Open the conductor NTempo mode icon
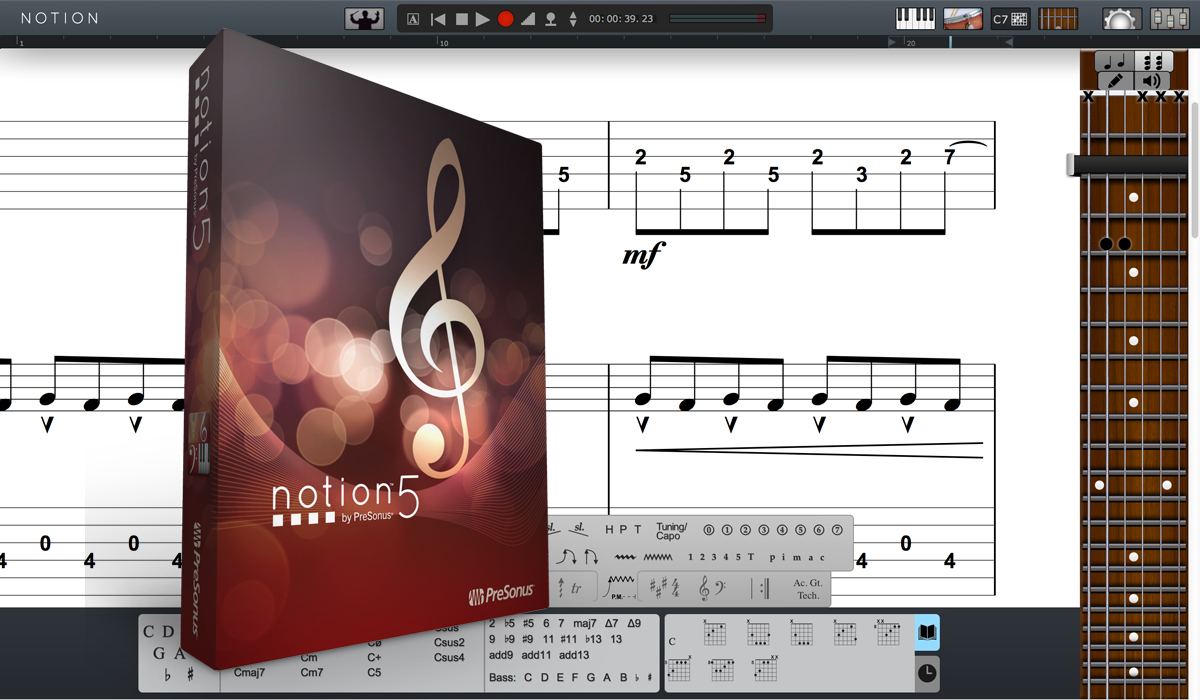The height and width of the screenshot is (700, 1200). pyautogui.click(x=364, y=19)
